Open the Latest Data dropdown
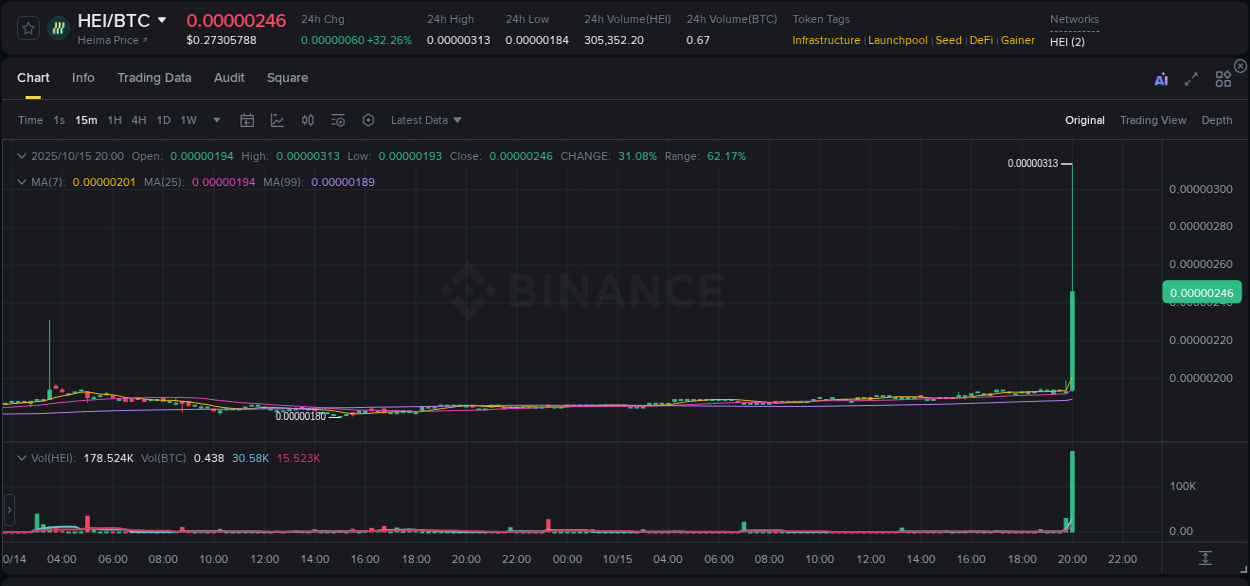1250x586 pixels. coord(424,120)
